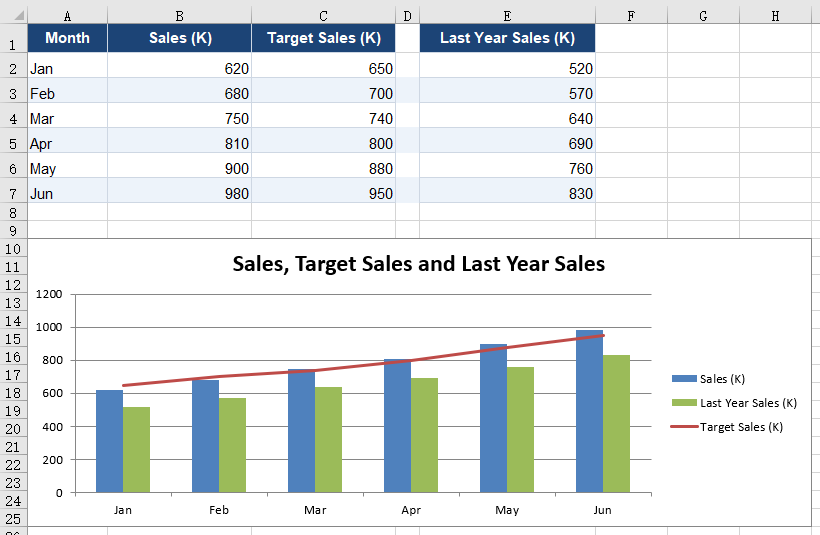Select column E header
820x535 pixels.
(x=507, y=16)
